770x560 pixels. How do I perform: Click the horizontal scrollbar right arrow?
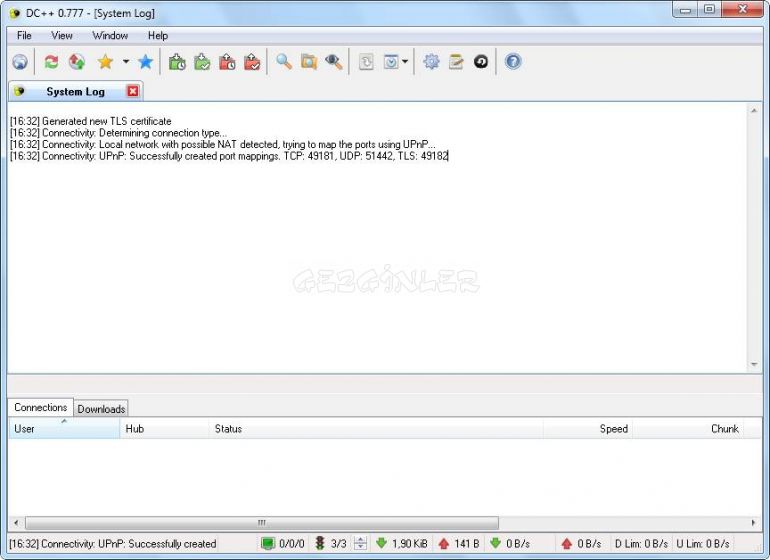point(754,522)
